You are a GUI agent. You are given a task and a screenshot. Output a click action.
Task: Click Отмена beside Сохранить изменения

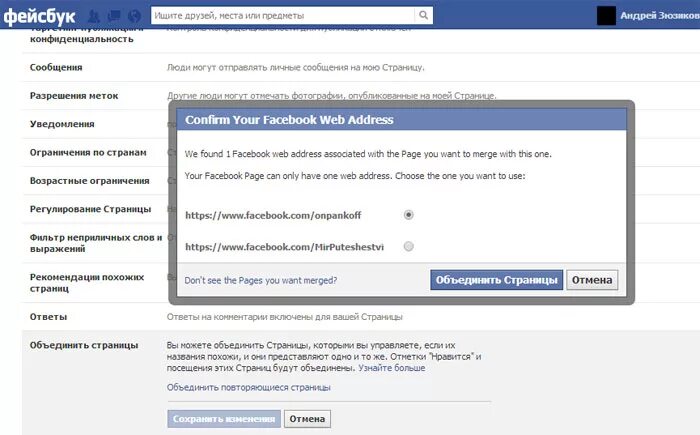coord(307,418)
